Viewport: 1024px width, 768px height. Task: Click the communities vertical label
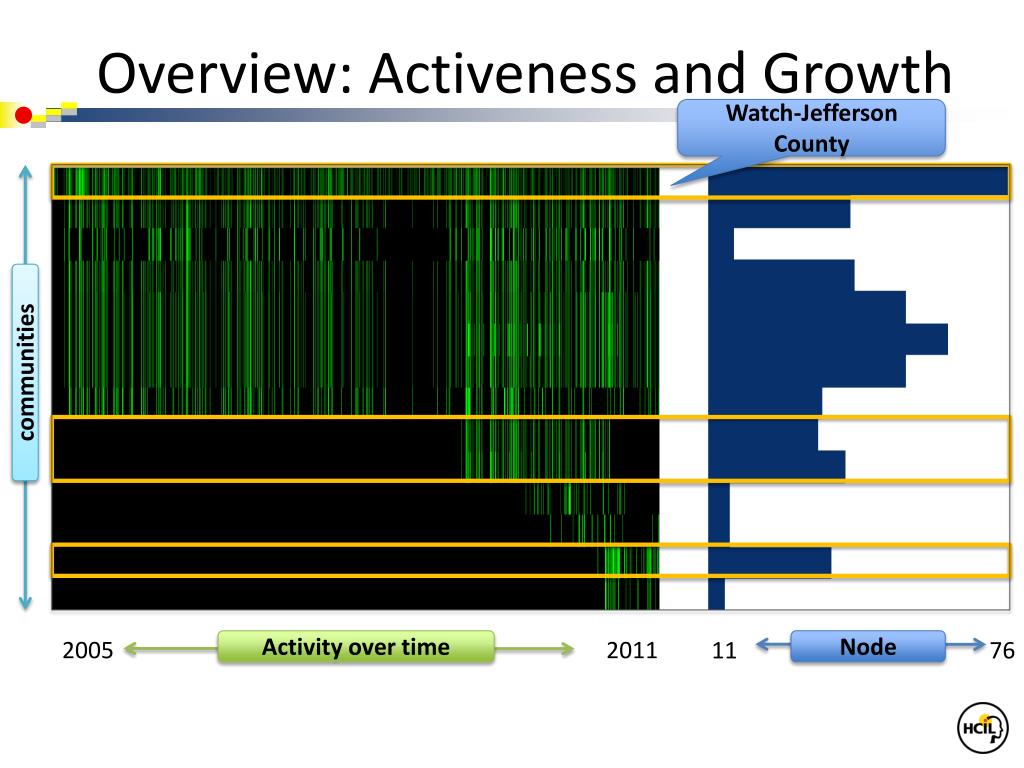click(x=25, y=372)
